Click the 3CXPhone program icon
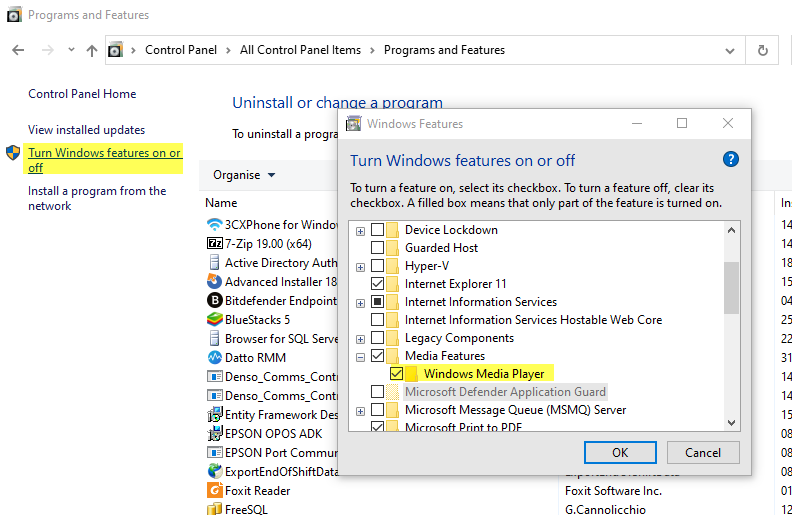This screenshot has width=792, height=515. point(215,224)
